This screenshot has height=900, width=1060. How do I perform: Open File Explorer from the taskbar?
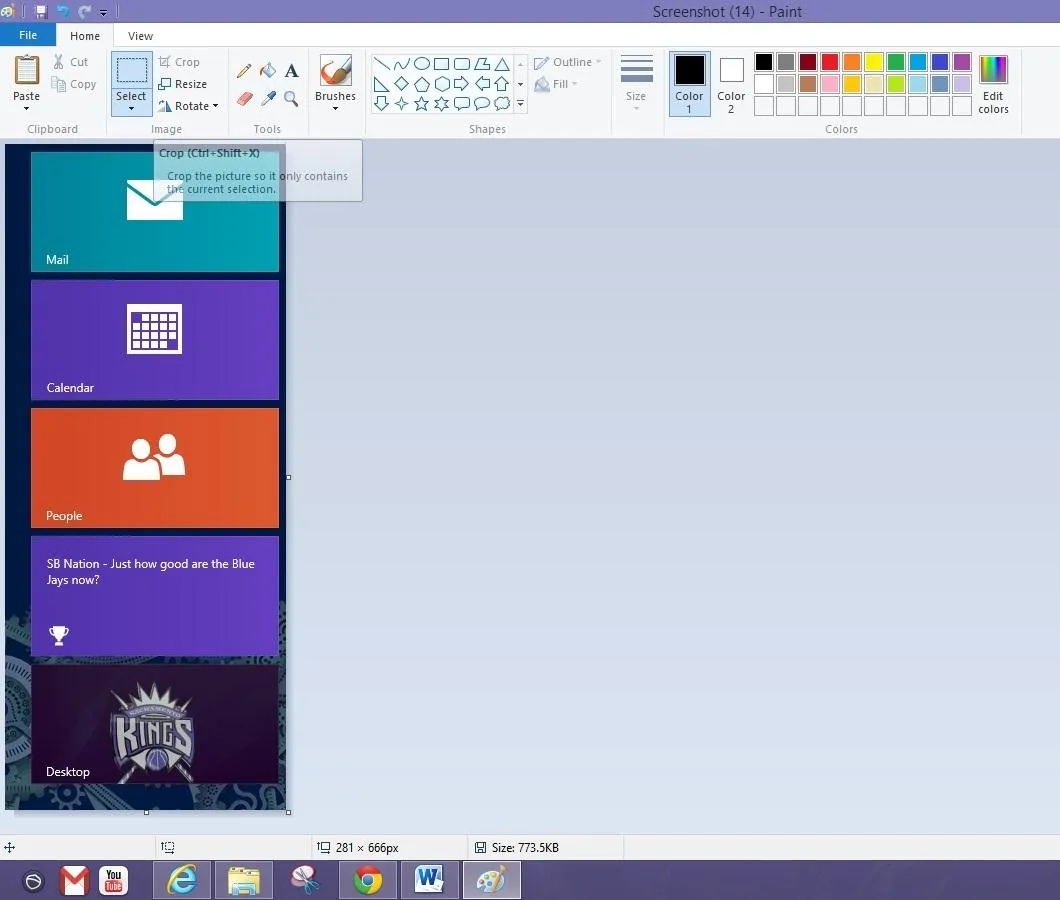click(244, 880)
